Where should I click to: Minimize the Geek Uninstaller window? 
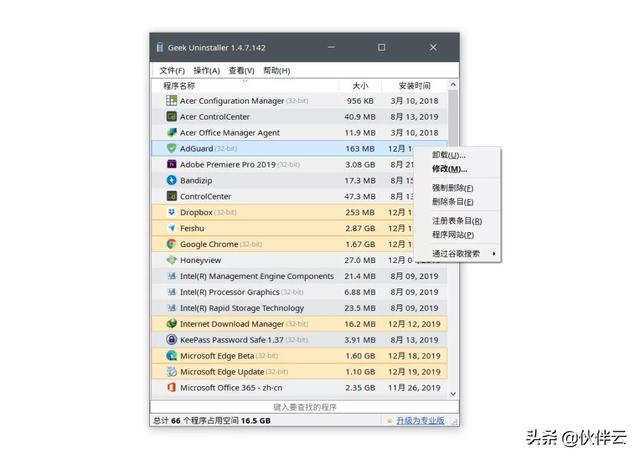tap(331, 47)
